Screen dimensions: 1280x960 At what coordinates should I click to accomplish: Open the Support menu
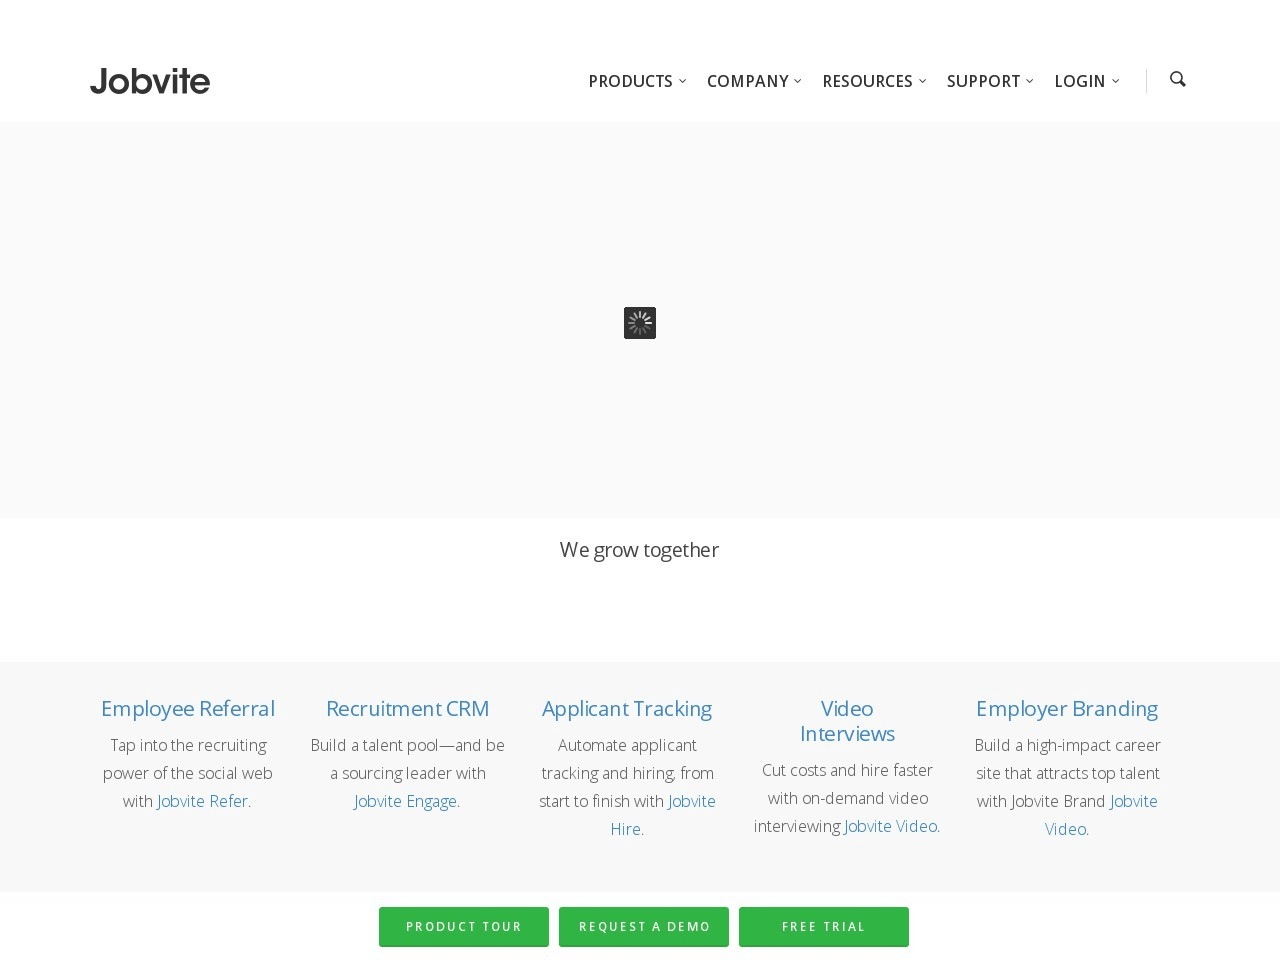[983, 81]
